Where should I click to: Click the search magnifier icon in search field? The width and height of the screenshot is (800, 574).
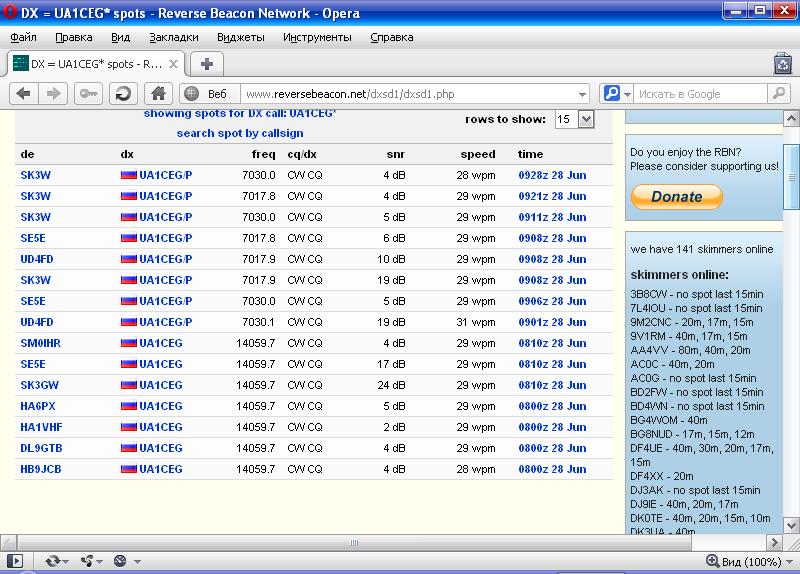tap(779, 93)
